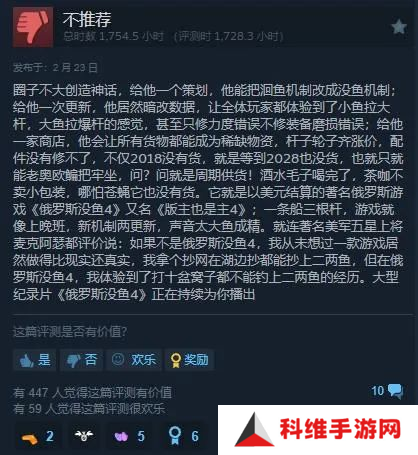Click the 59 人觉得这篇评测很欢乐 line
This screenshot has height=455, width=418.
[x=89, y=409]
